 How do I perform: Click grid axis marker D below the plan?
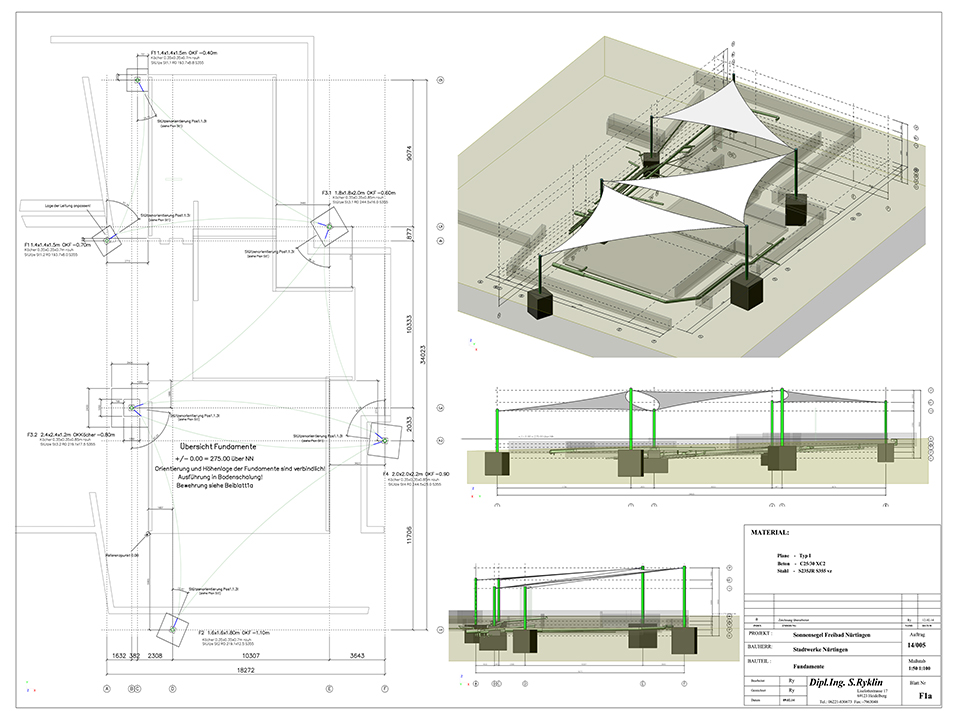[172, 688]
